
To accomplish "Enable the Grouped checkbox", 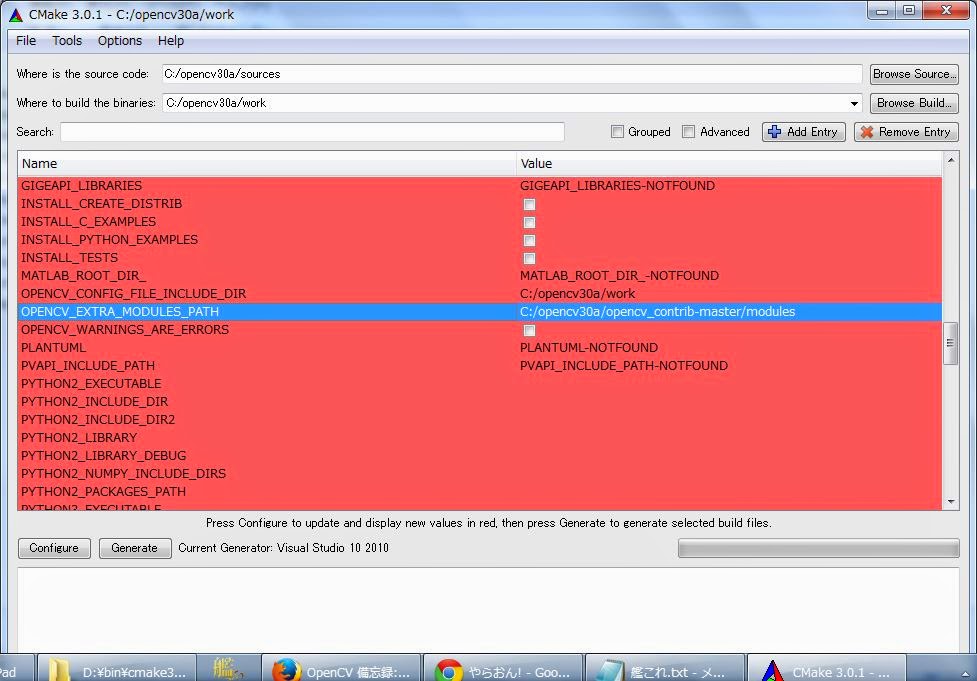I will (x=617, y=131).
